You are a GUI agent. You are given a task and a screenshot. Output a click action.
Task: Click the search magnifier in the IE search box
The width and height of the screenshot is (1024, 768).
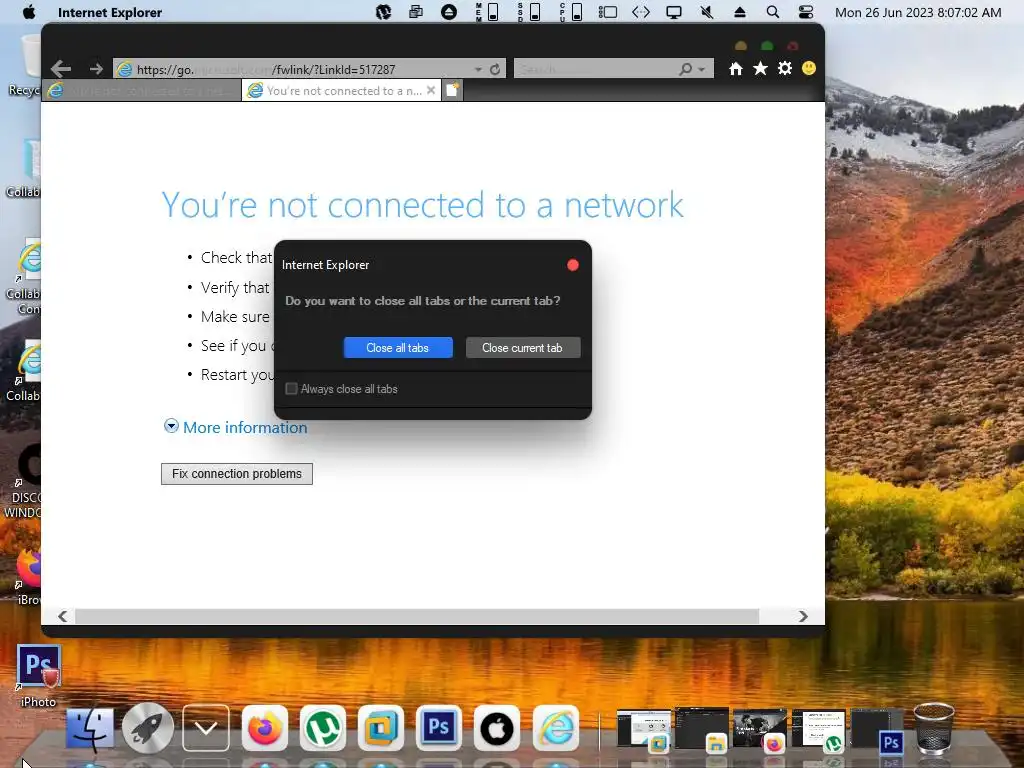click(686, 69)
